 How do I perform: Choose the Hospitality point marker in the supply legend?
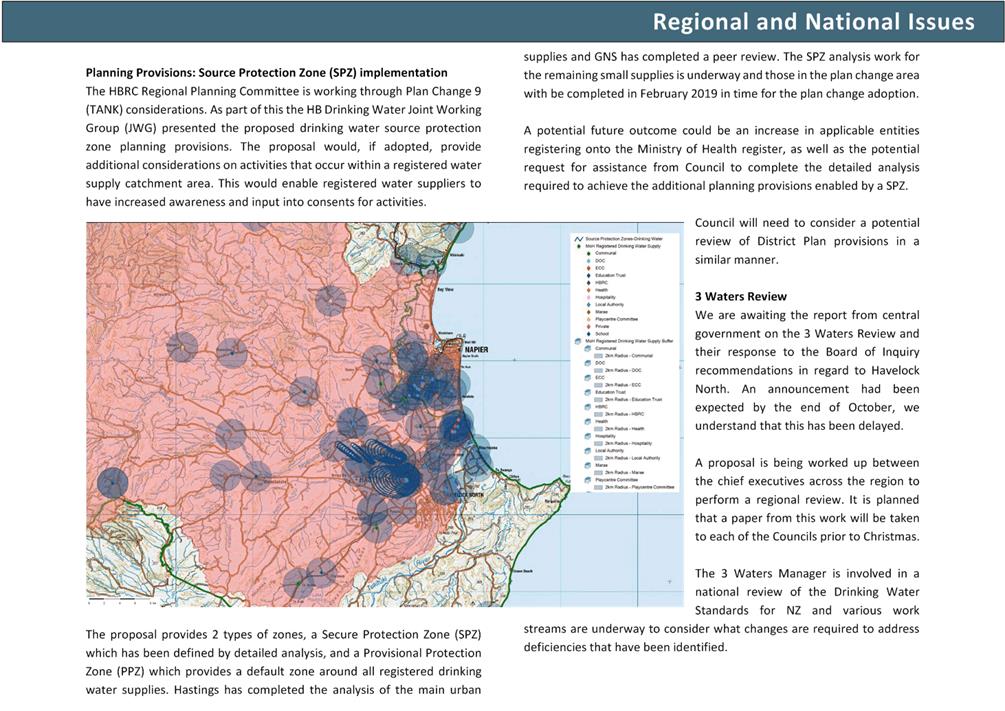[588, 297]
